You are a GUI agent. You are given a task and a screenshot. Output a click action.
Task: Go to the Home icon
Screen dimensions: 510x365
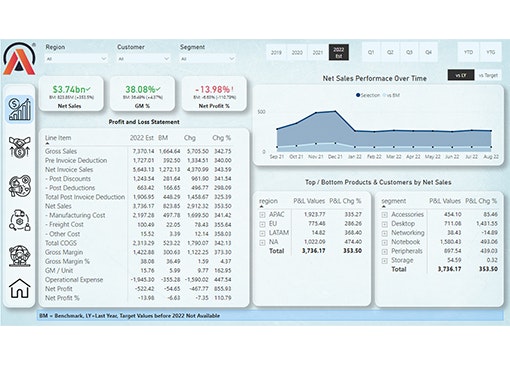pyautogui.click(x=19, y=288)
